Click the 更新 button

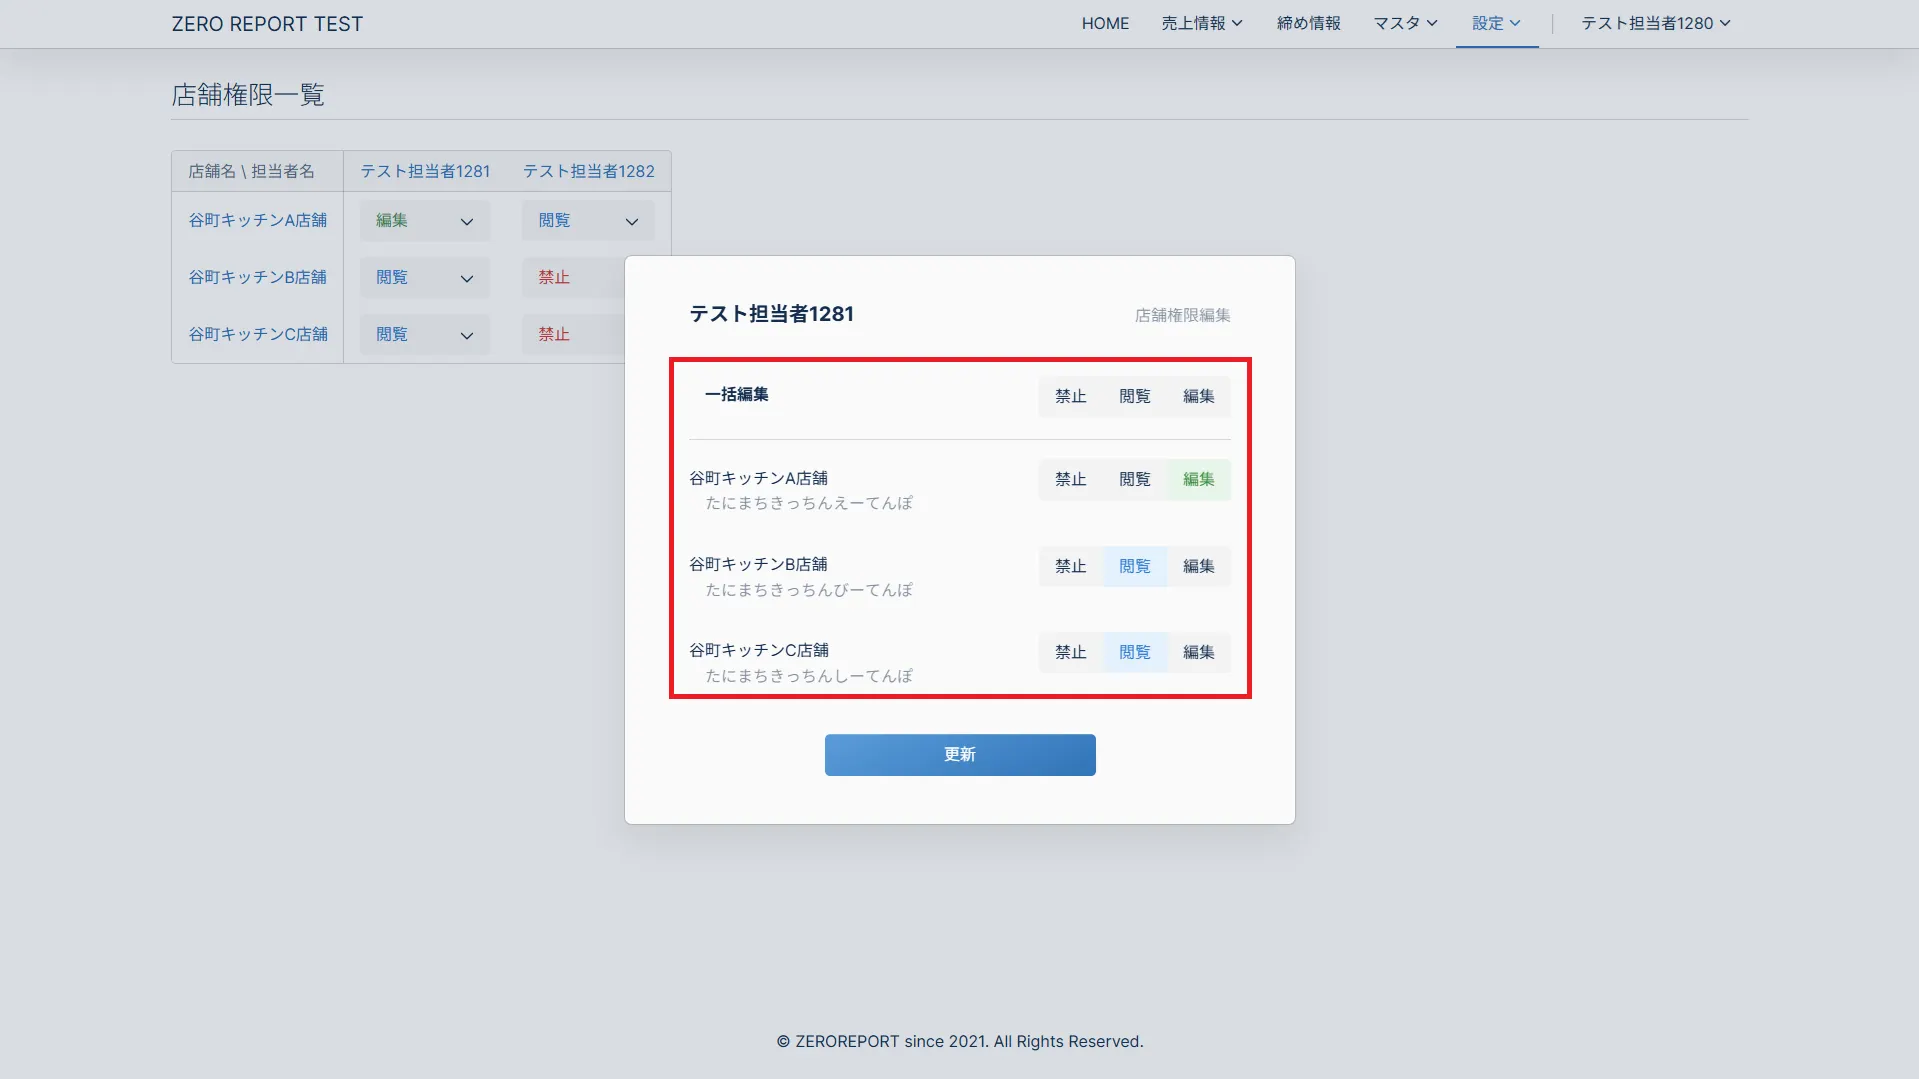pyautogui.click(x=959, y=755)
